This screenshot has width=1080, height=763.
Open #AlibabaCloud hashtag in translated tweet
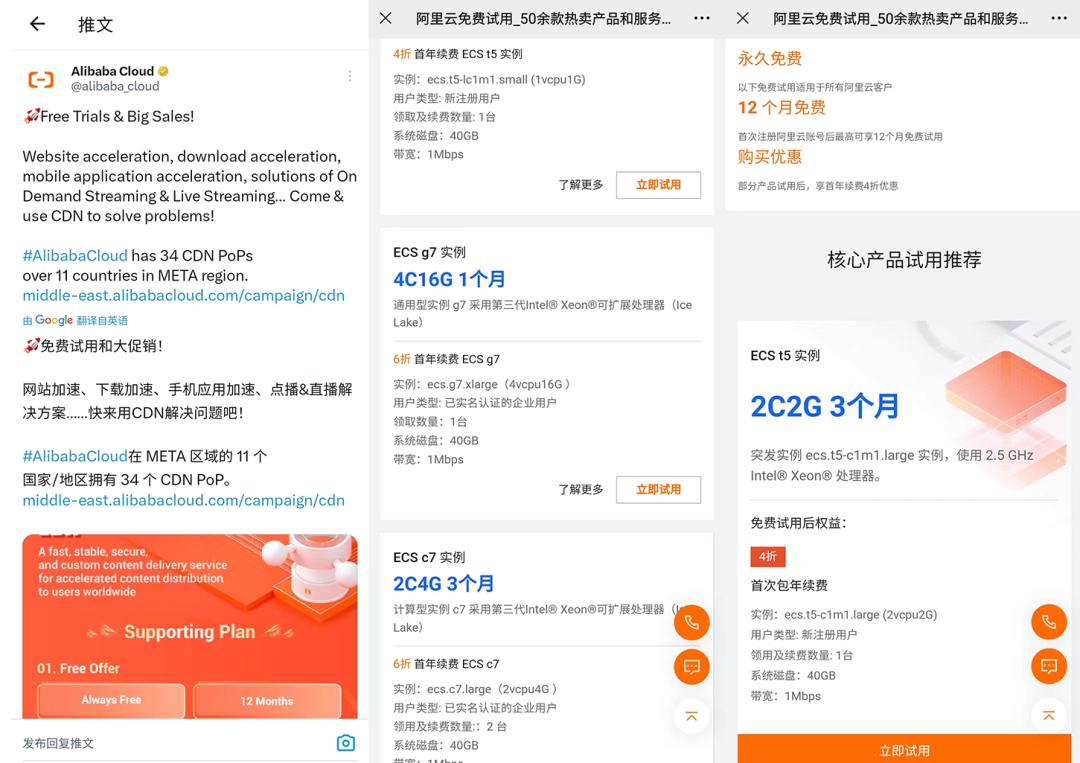point(75,456)
